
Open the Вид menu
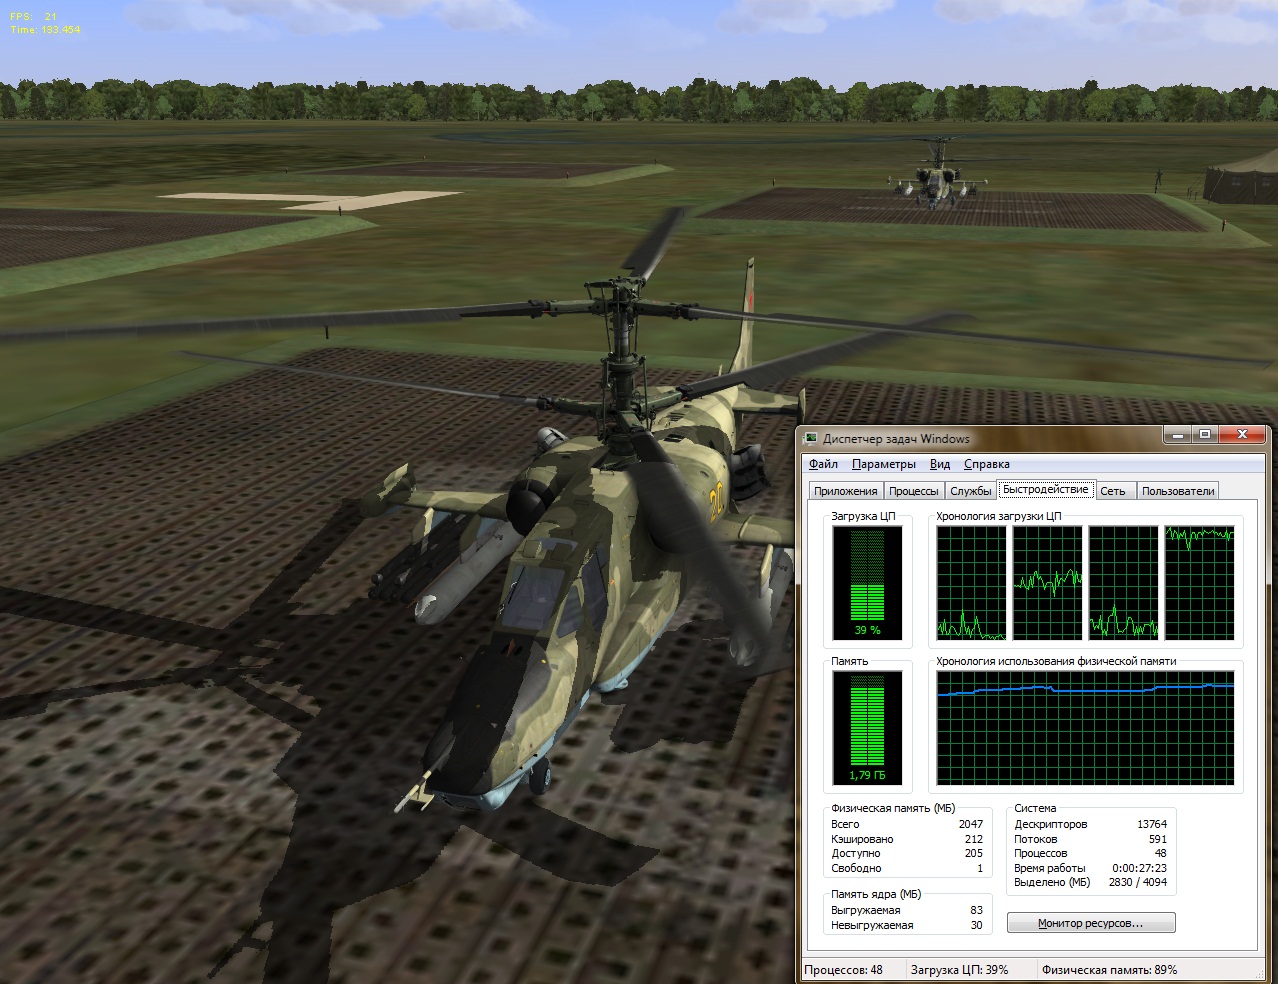tap(940, 464)
